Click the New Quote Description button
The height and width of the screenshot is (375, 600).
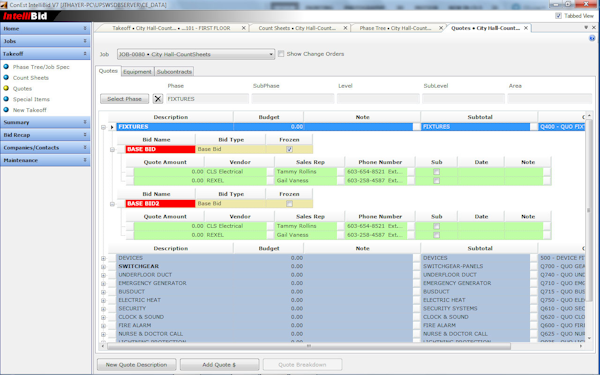tap(137, 365)
